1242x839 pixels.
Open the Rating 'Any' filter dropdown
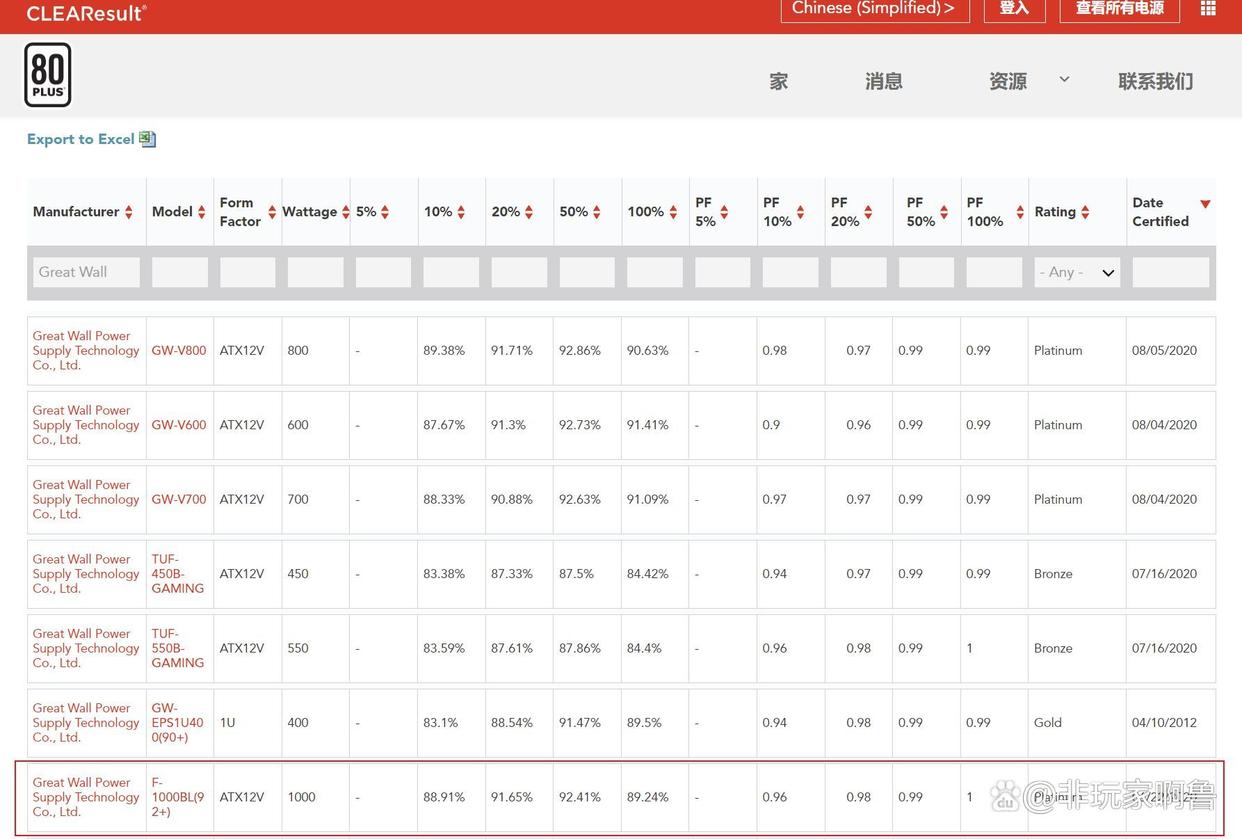coord(1077,272)
